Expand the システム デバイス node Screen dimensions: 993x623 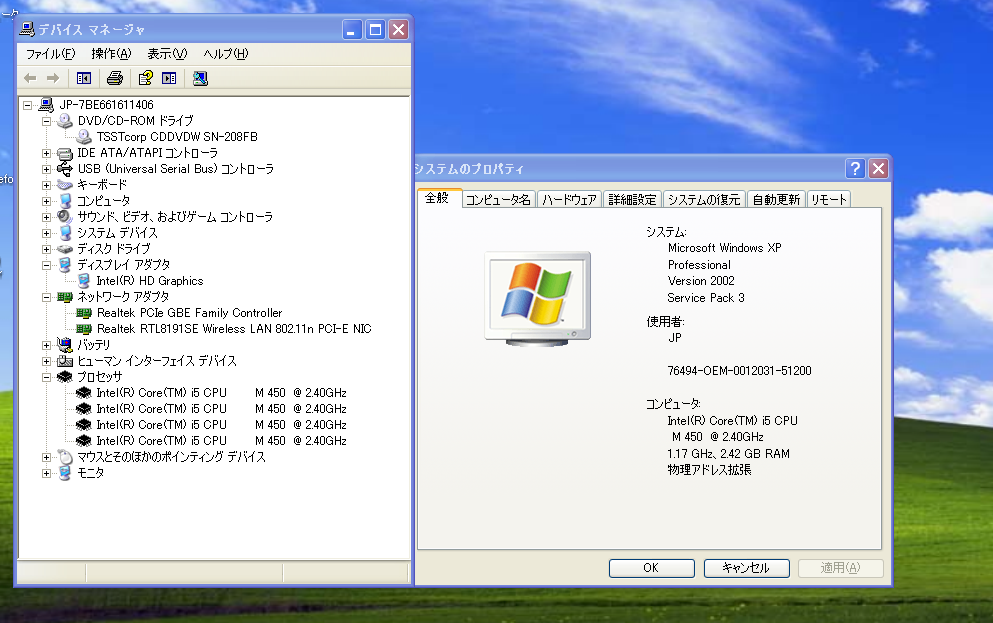point(46,233)
